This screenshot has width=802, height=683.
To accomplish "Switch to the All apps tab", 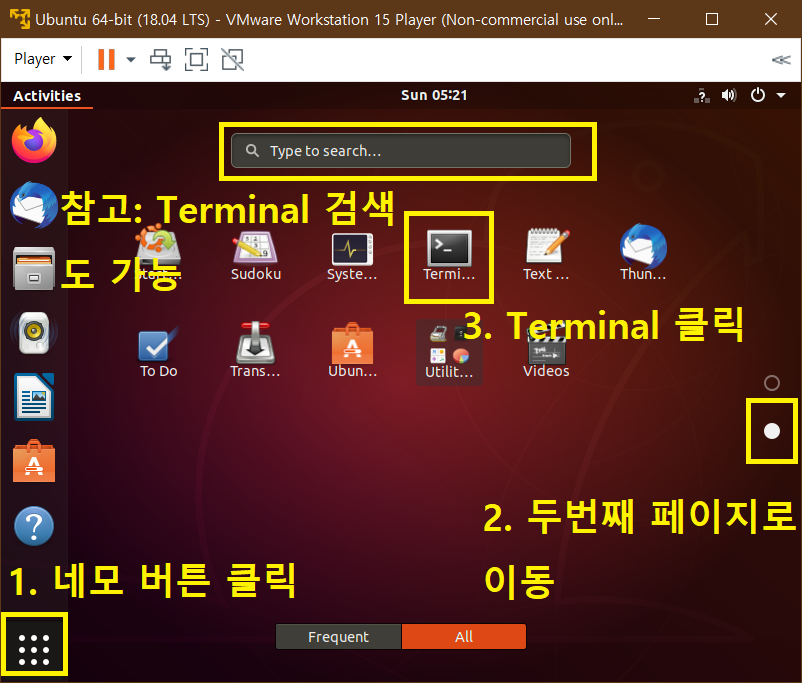I will [464, 636].
